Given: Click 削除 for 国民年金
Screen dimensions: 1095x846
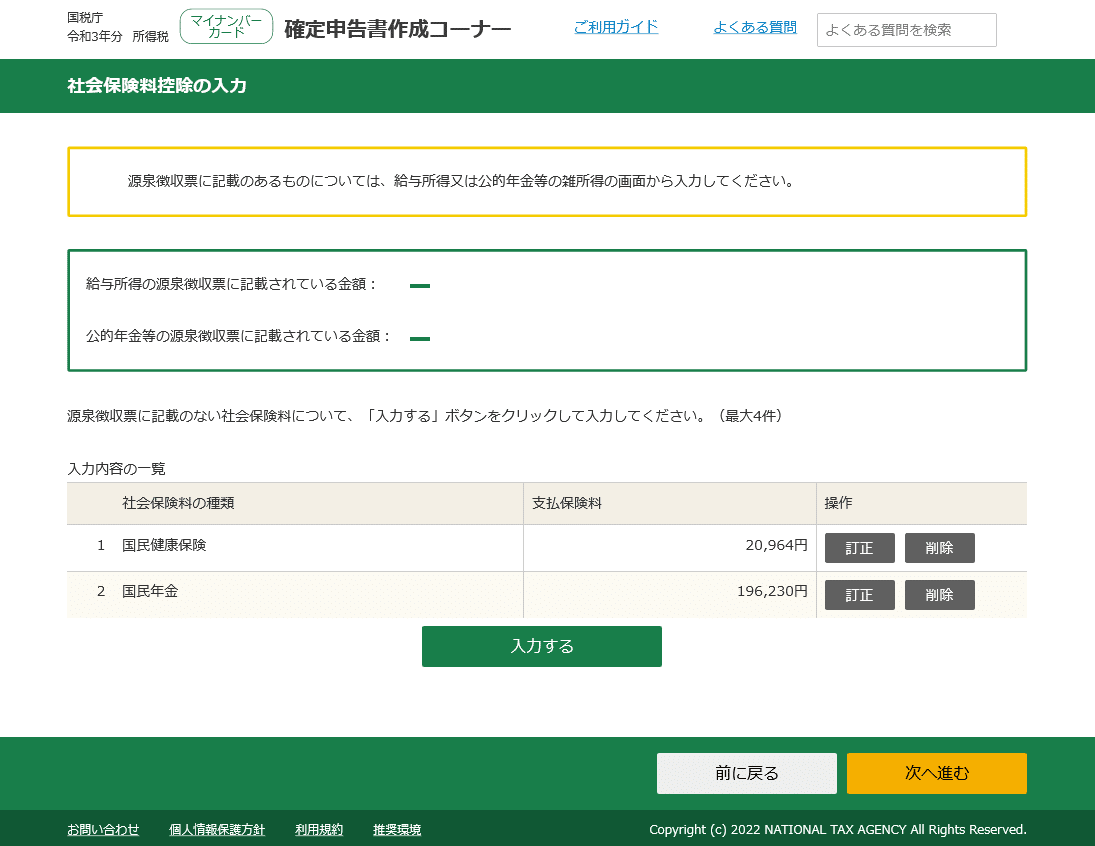Looking at the screenshot, I should click(939, 594).
